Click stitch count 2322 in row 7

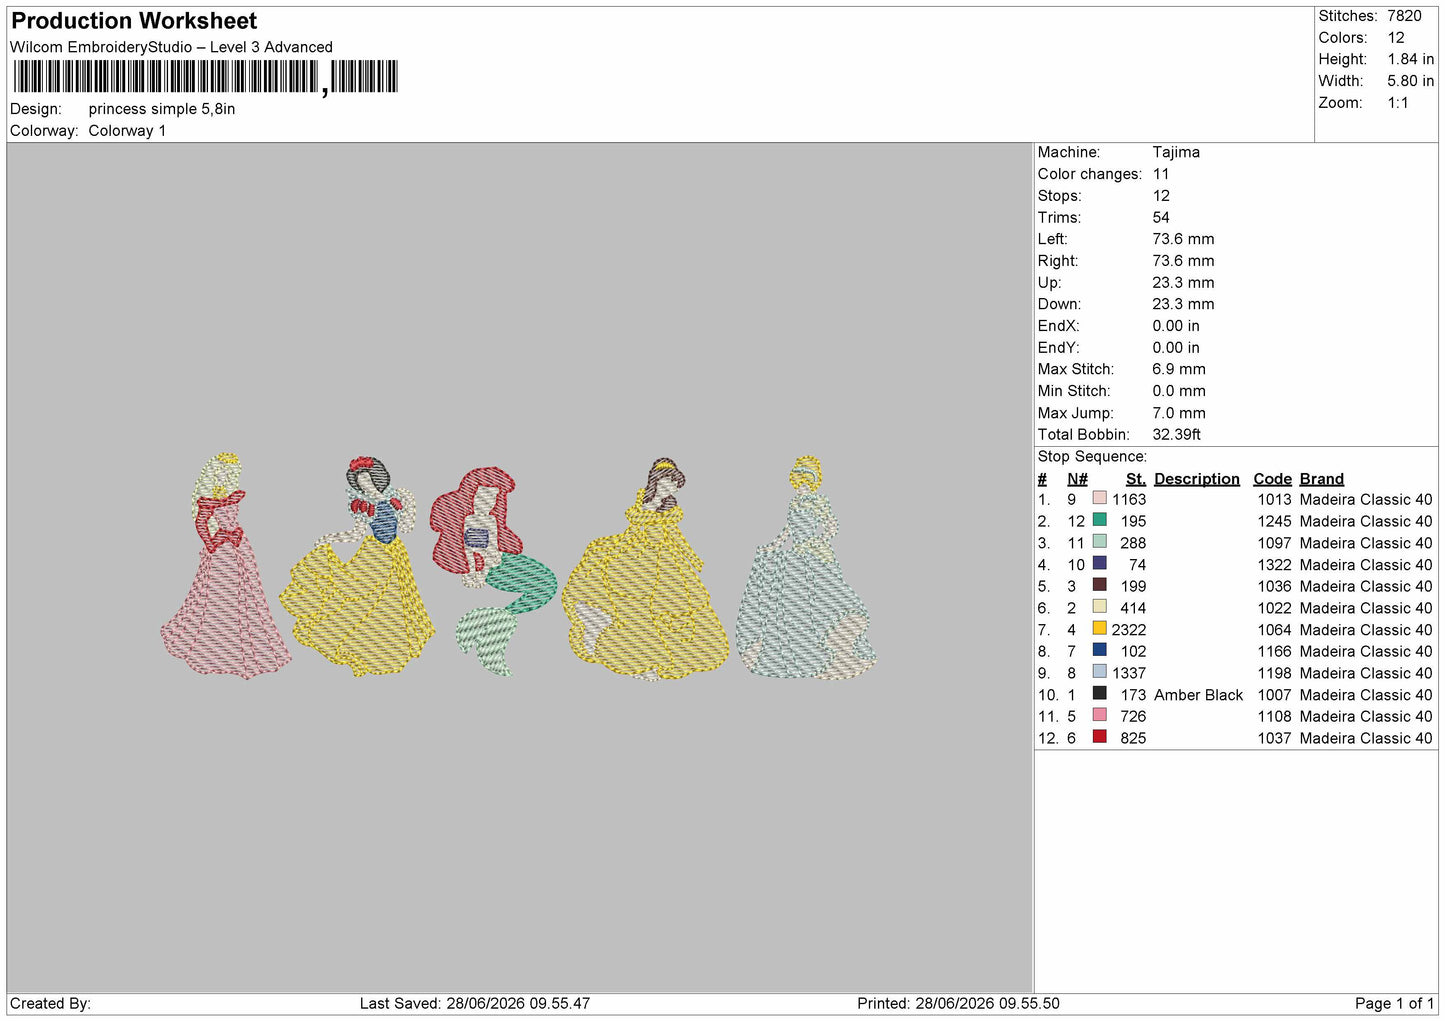tap(1129, 630)
